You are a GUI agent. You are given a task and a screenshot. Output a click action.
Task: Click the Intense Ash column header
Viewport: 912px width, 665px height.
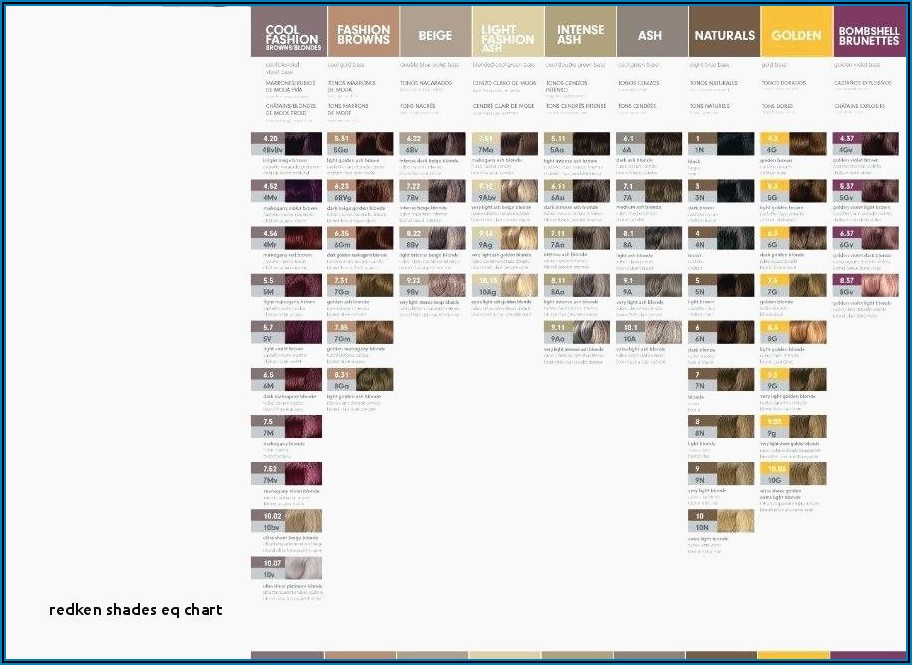coord(580,35)
